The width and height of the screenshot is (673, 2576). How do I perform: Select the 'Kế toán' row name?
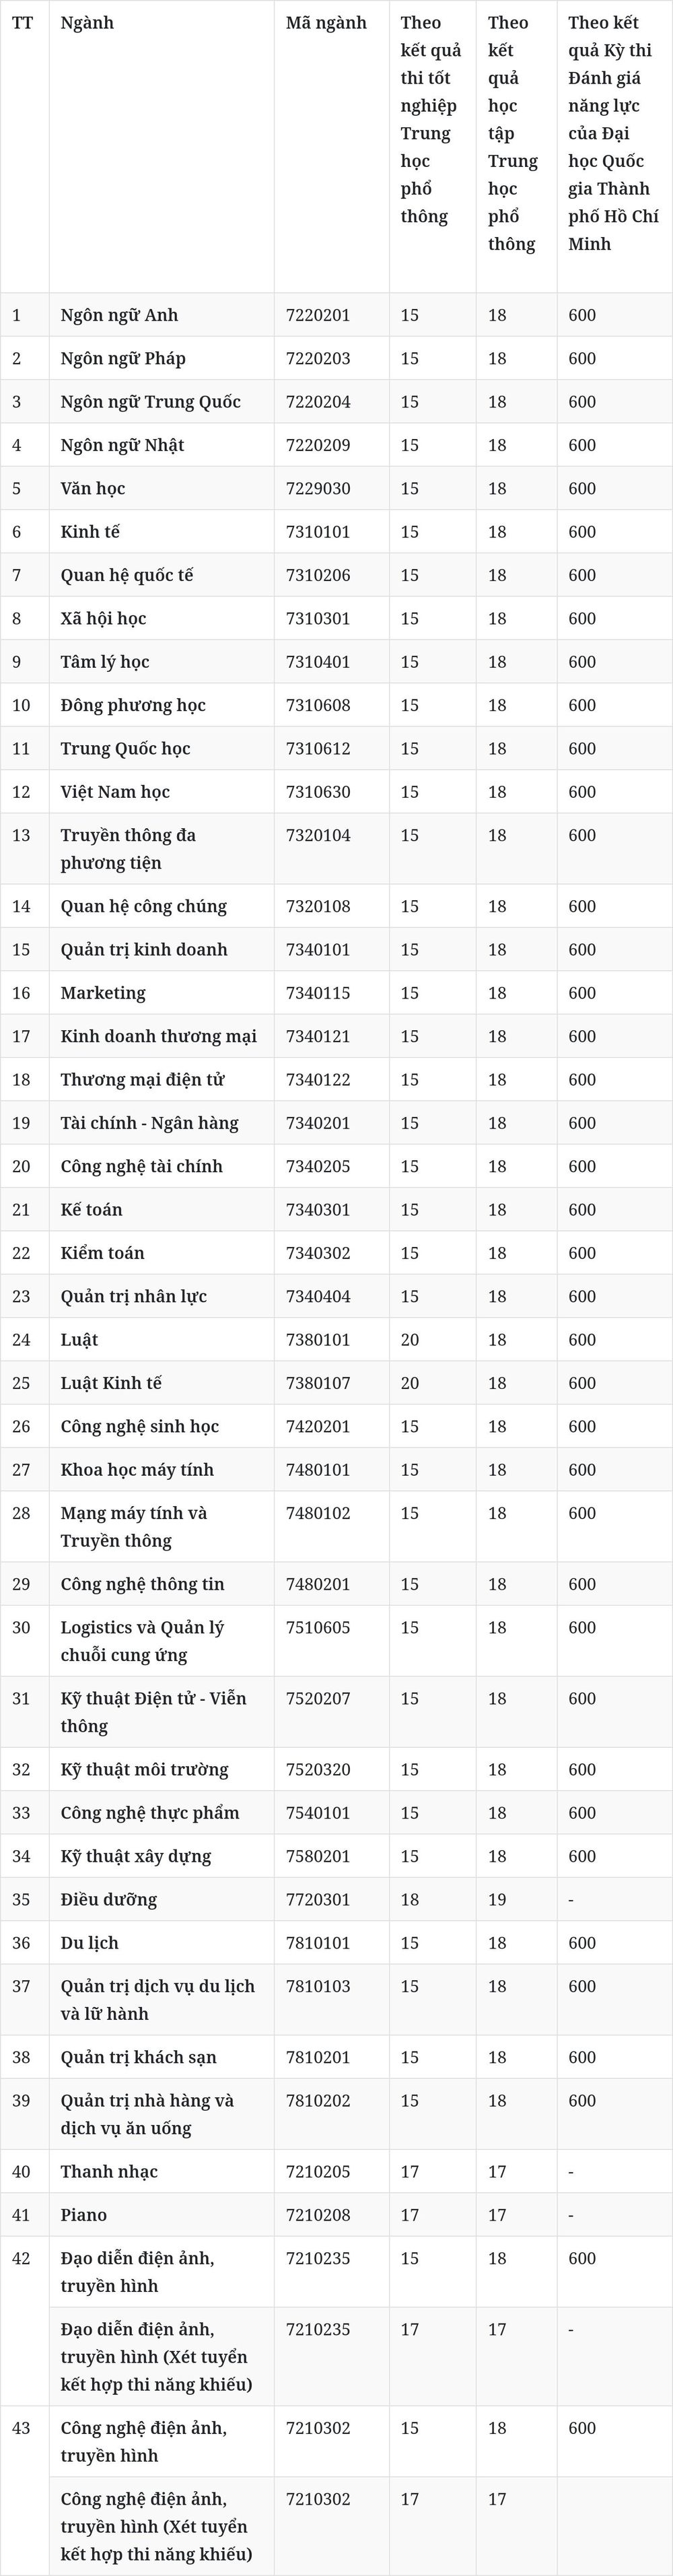point(91,1210)
